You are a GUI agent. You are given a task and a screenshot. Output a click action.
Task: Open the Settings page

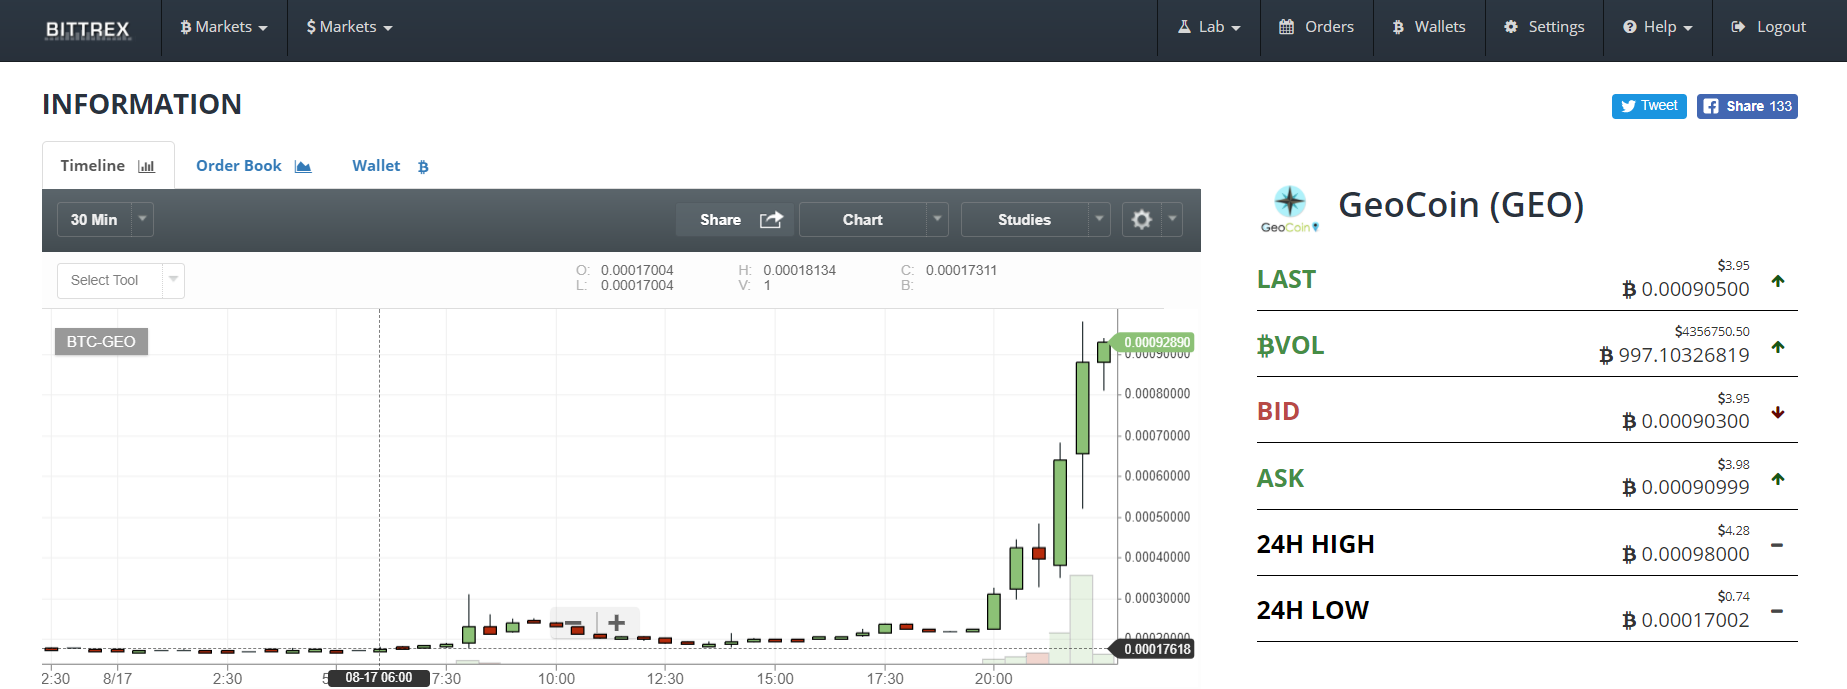click(x=1544, y=27)
